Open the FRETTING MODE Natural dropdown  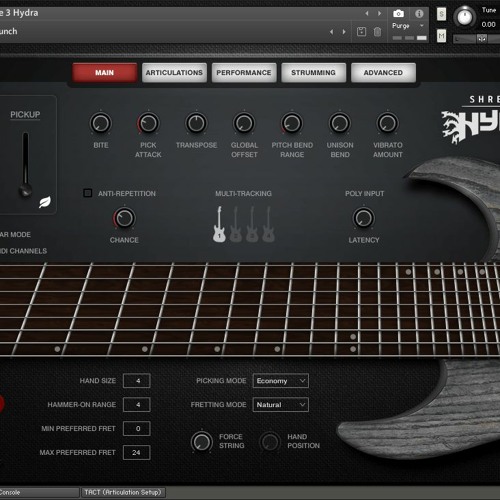[x=281, y=405]
